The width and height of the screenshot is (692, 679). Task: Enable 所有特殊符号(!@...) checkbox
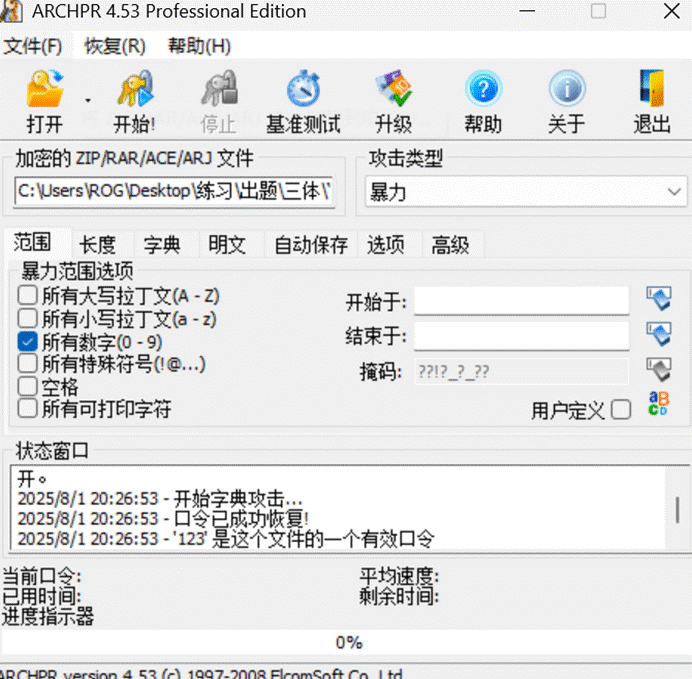pyautogui.click(x=27, y=364)
